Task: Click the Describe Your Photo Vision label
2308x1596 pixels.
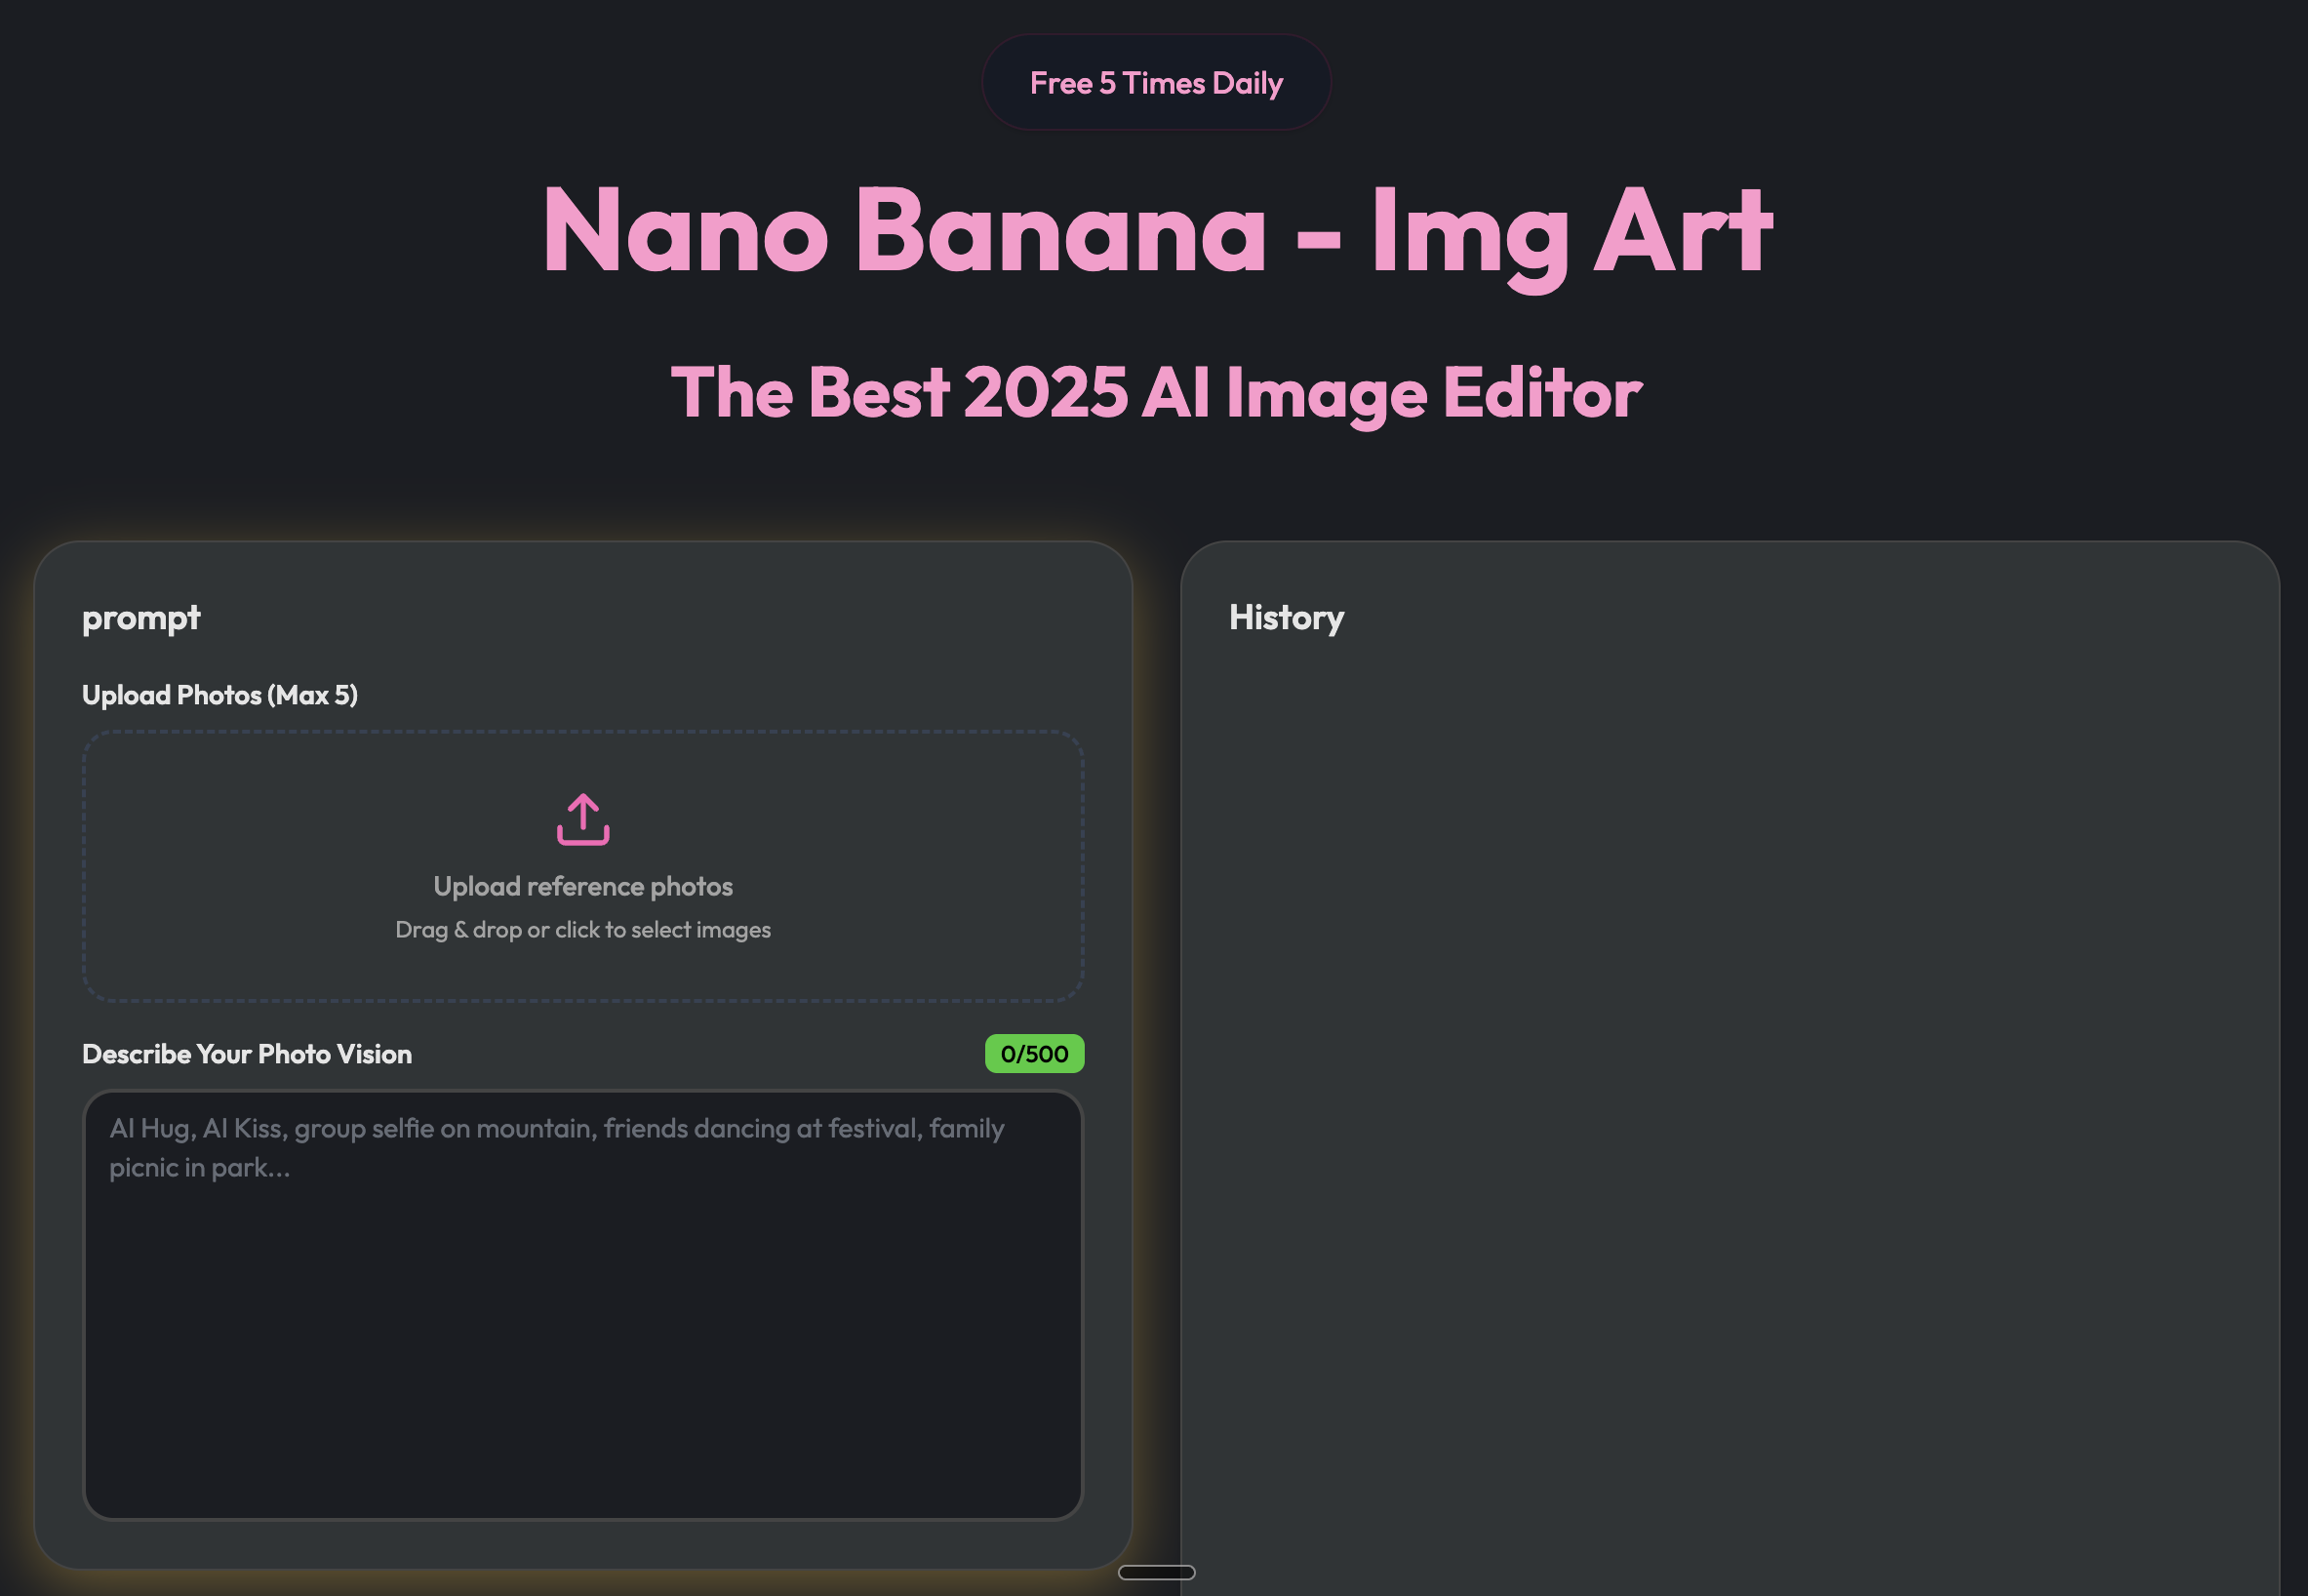Action: point(247,1054)
